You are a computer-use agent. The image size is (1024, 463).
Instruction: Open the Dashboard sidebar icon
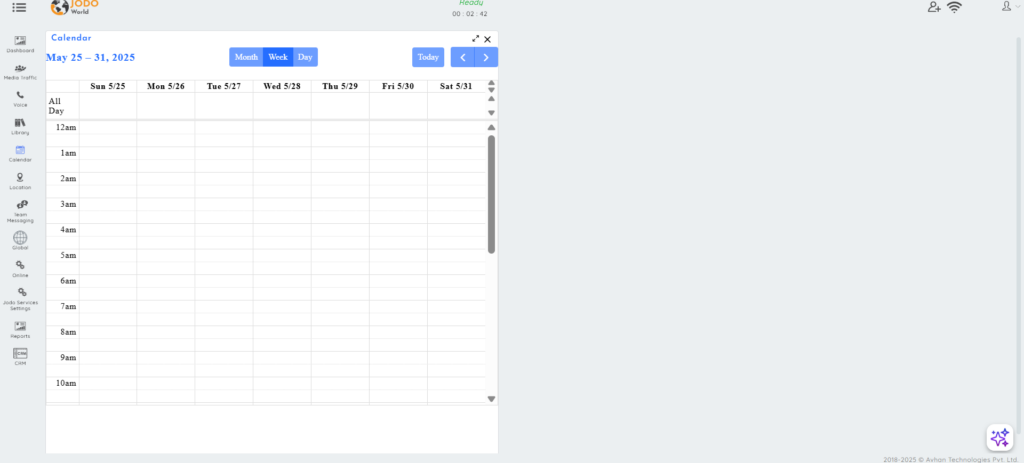point(20,40)
